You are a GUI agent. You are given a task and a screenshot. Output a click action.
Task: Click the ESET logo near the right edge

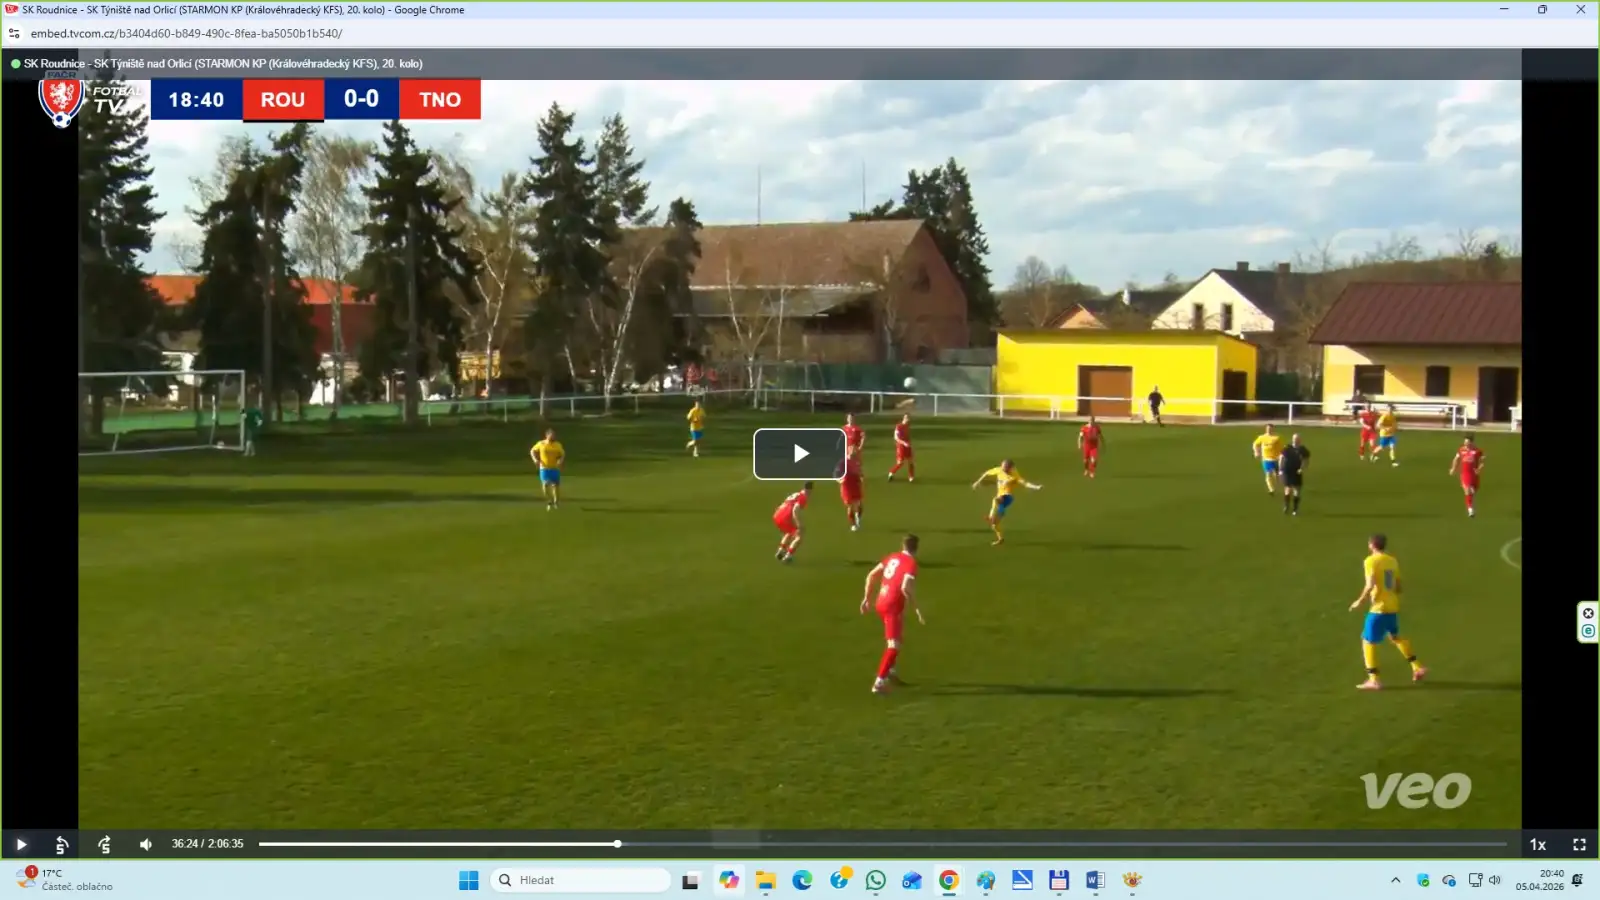pyautogui.click(x=1588, y=628)
